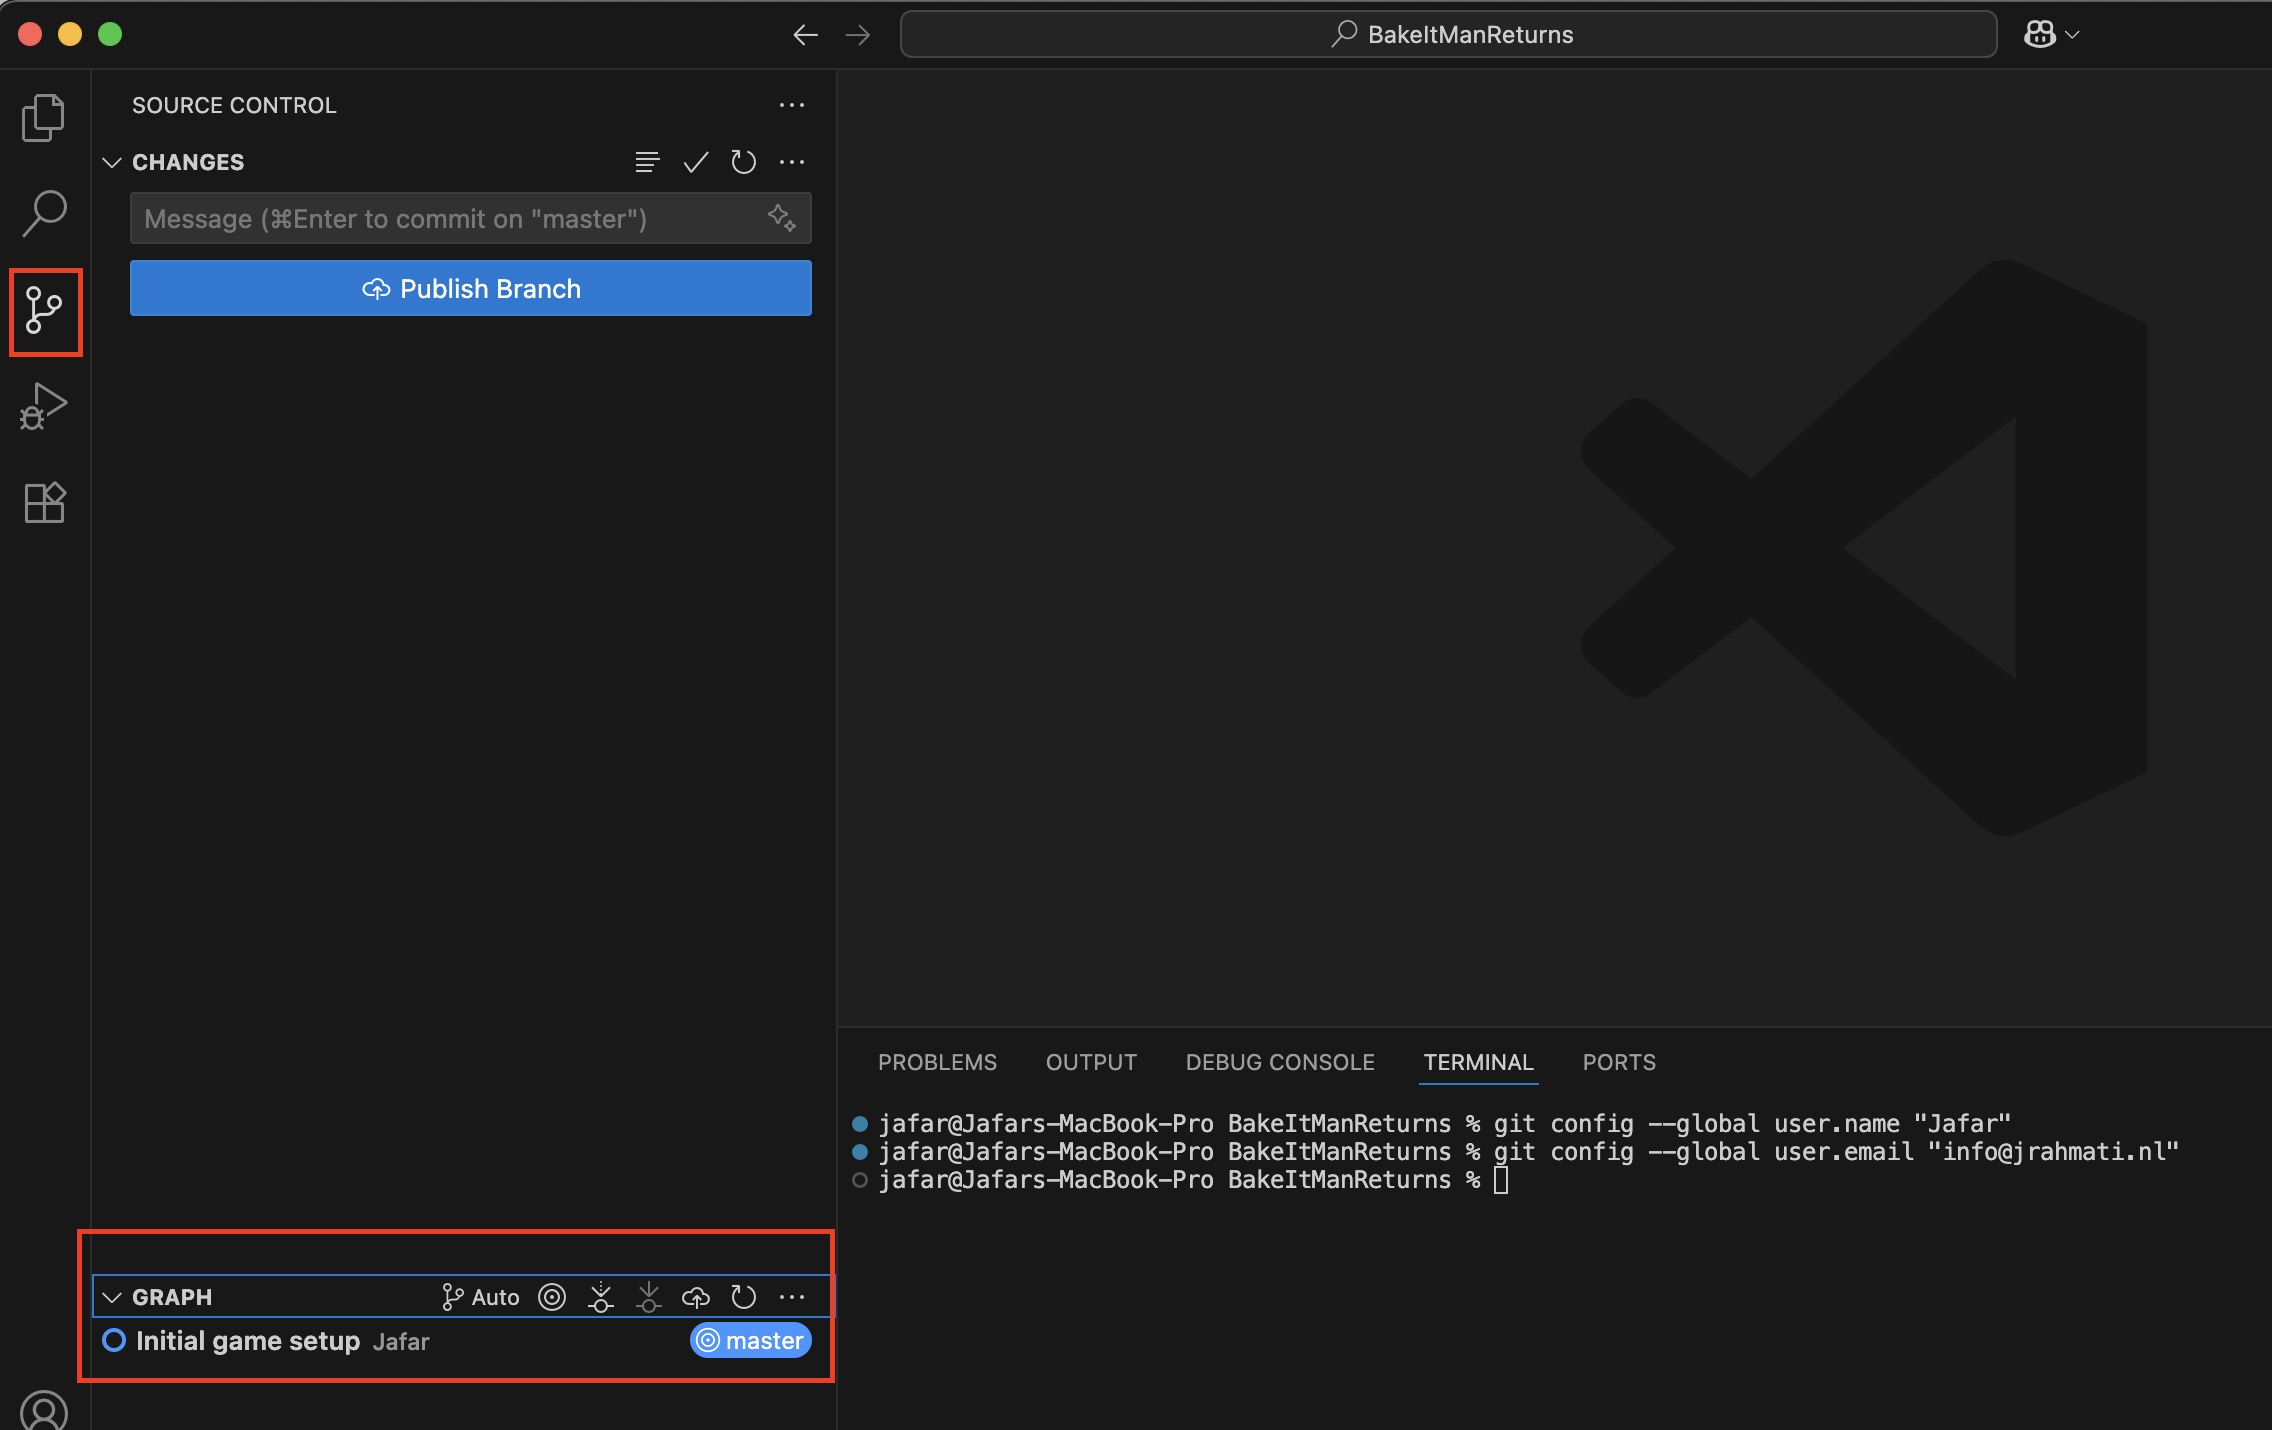
Task: Open the Search view in activity bar
Action: coord(44,214)
